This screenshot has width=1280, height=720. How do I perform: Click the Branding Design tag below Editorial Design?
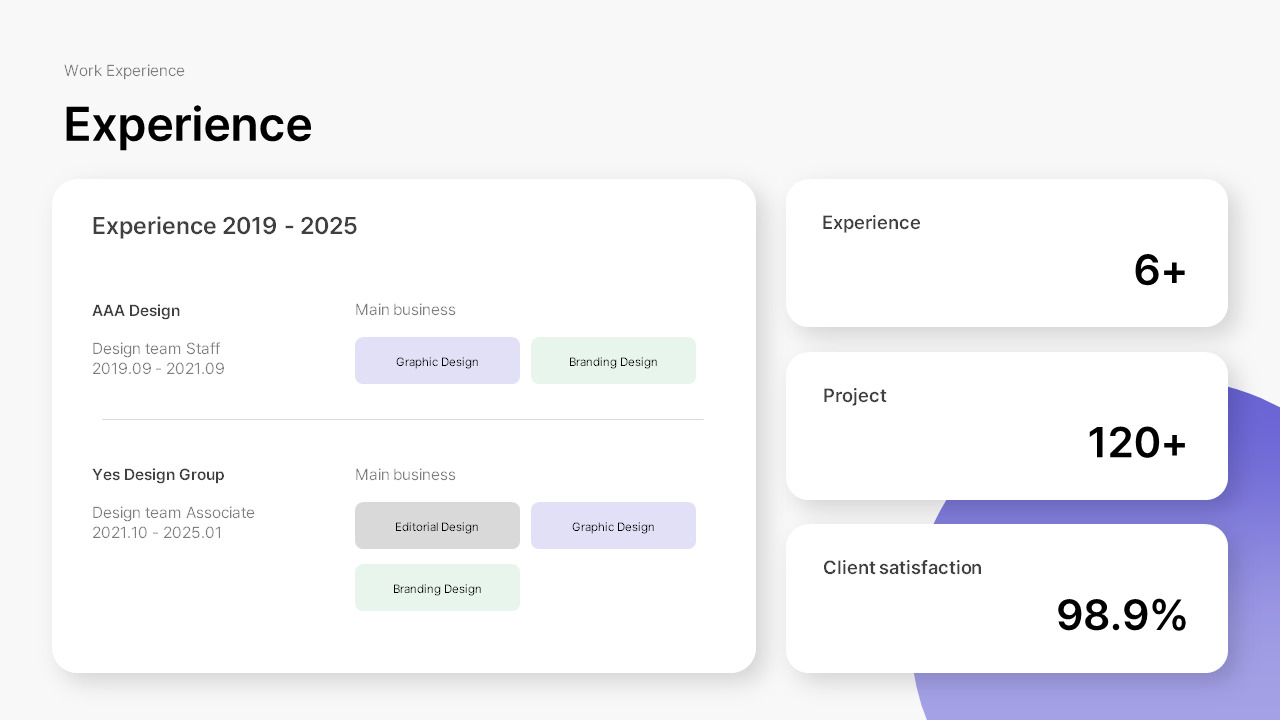click(437, 588)
